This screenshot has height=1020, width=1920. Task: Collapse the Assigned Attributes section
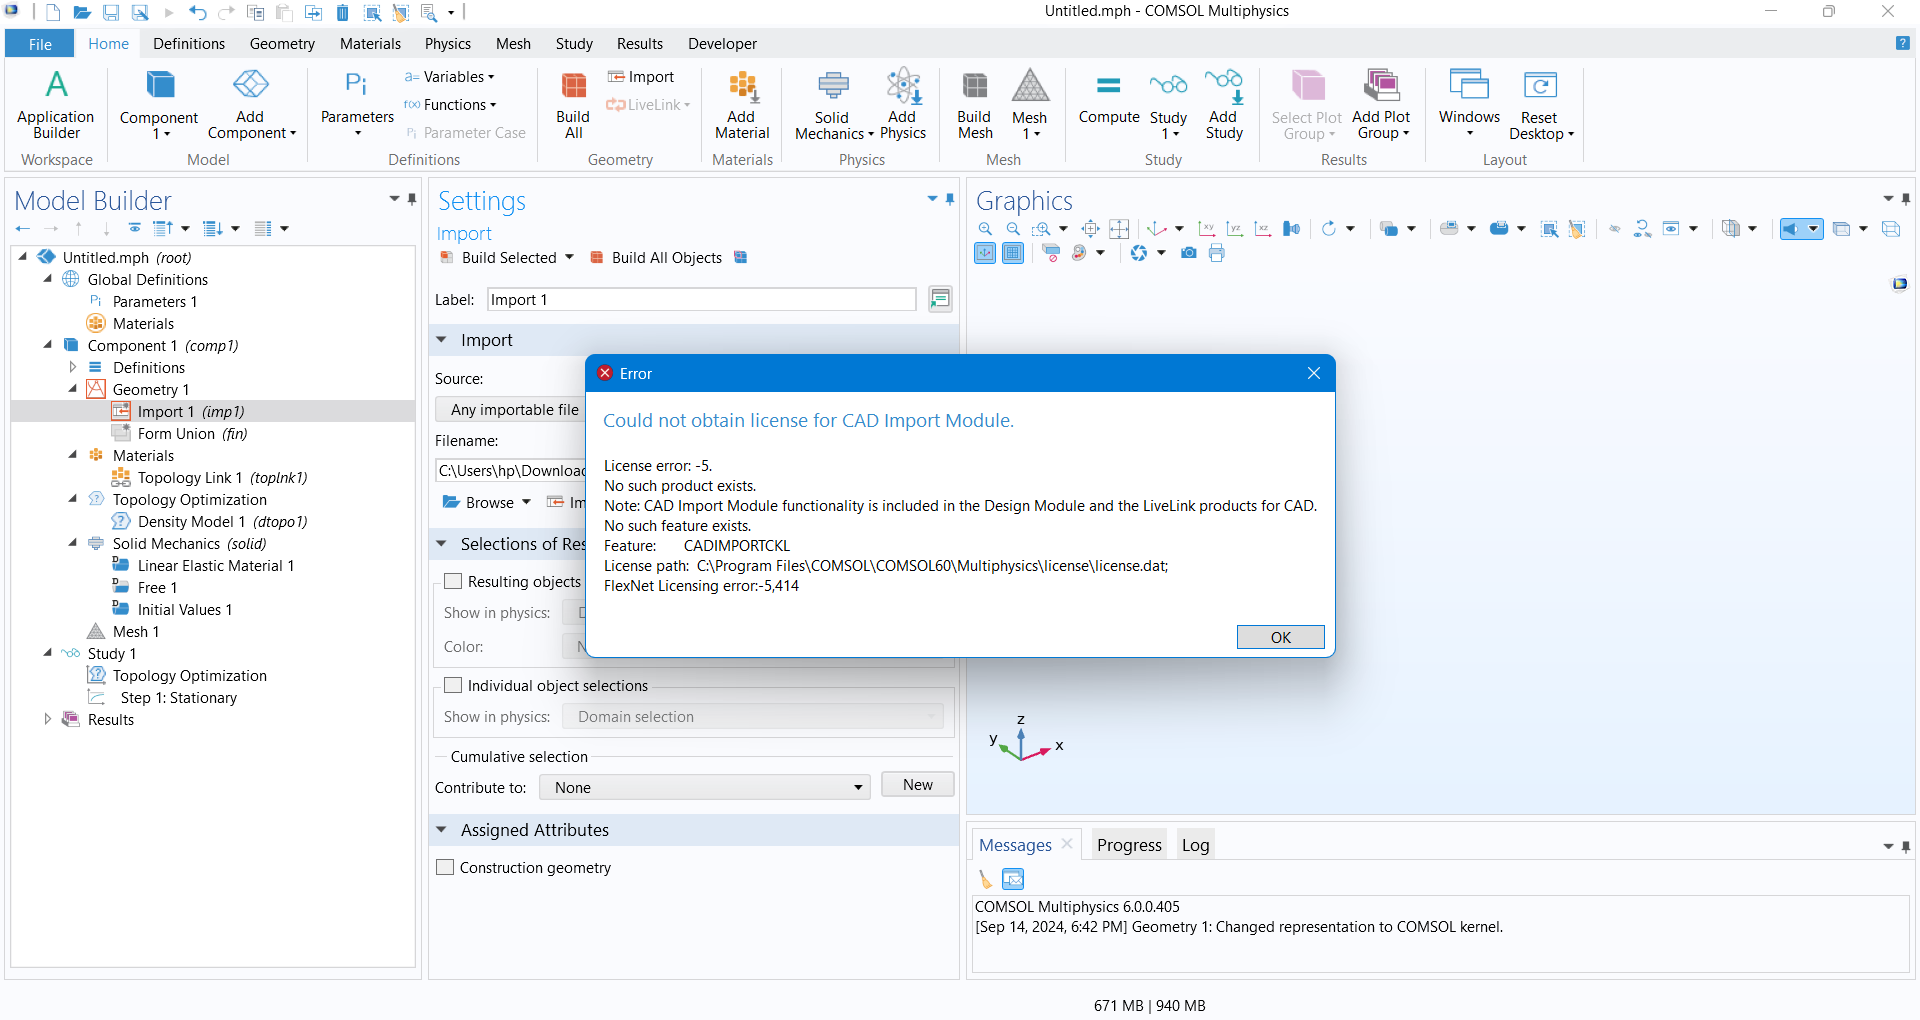[x=442, y=830]
